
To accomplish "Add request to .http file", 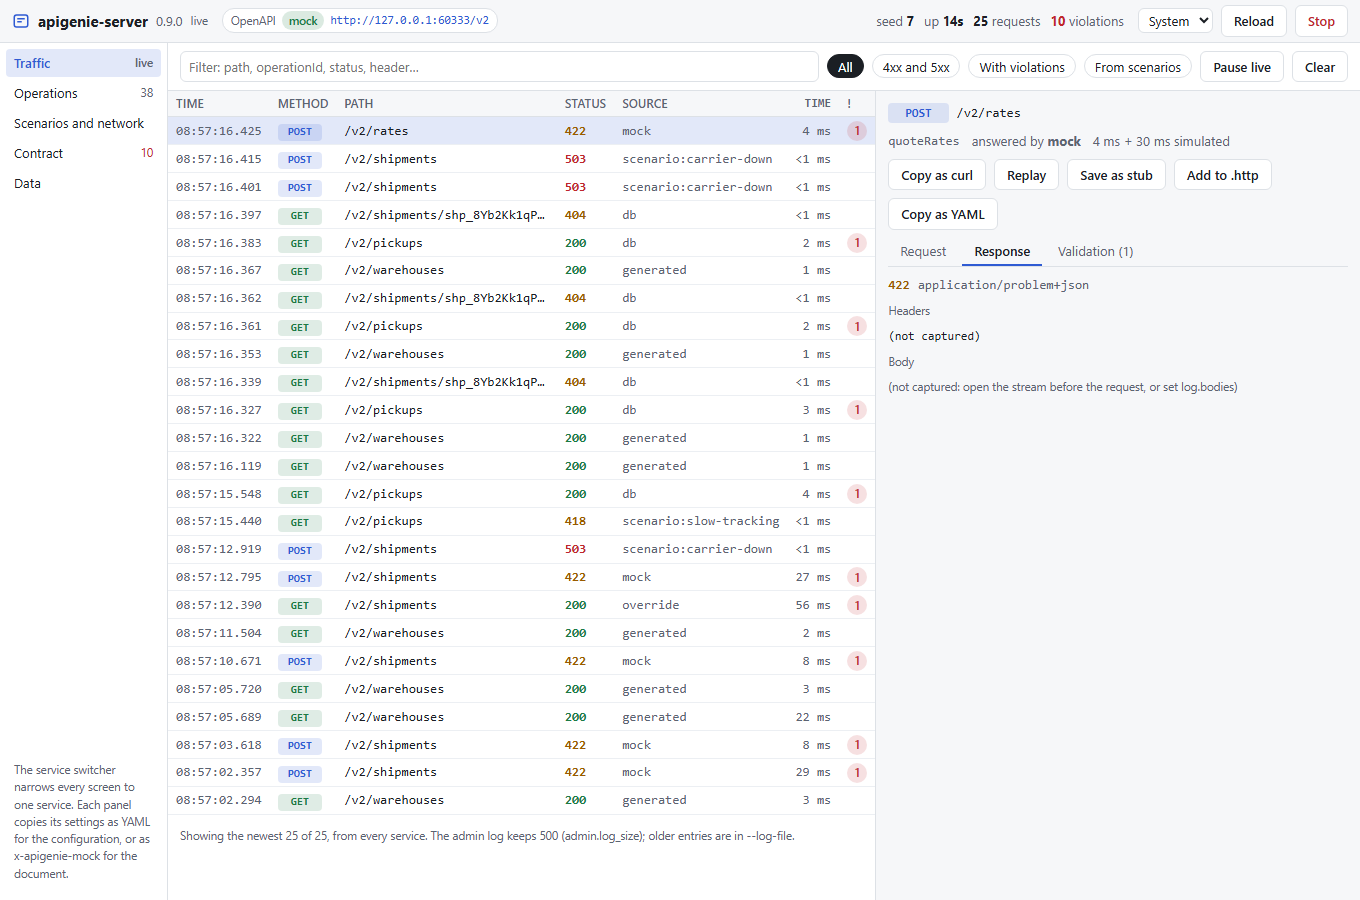I will pyautogui.click(x=1223, y=175).
